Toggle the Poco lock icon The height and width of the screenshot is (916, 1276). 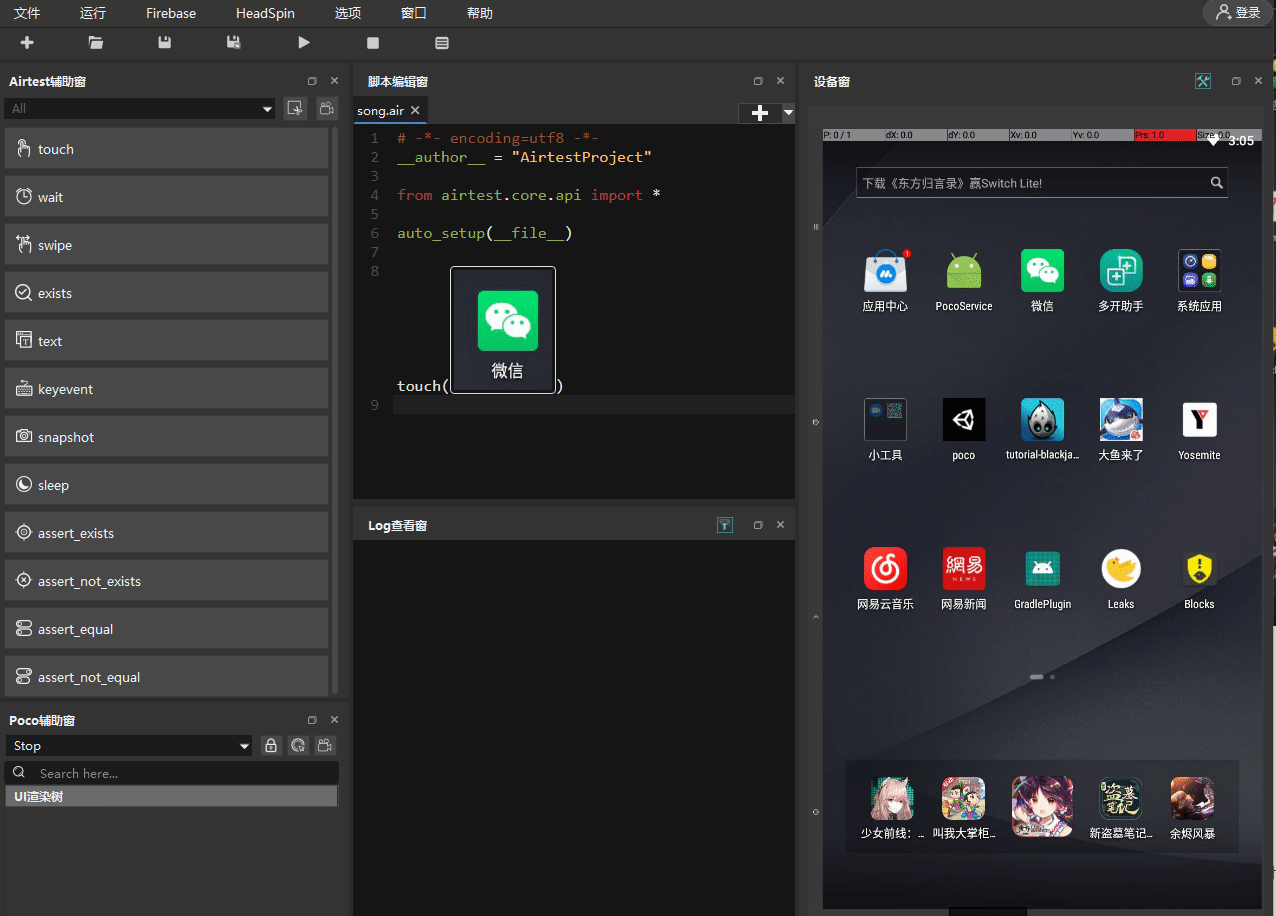270,746
